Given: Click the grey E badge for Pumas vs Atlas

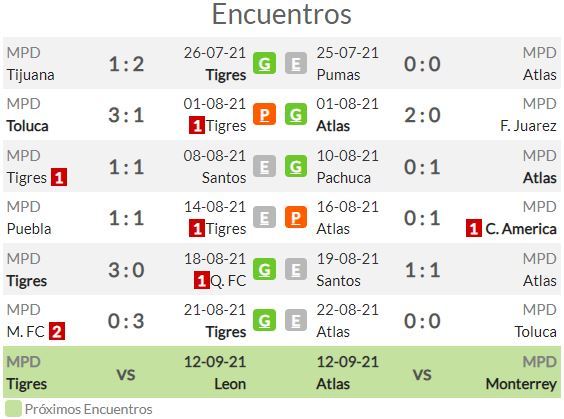Looking at the screenshot, I should 296,64.
